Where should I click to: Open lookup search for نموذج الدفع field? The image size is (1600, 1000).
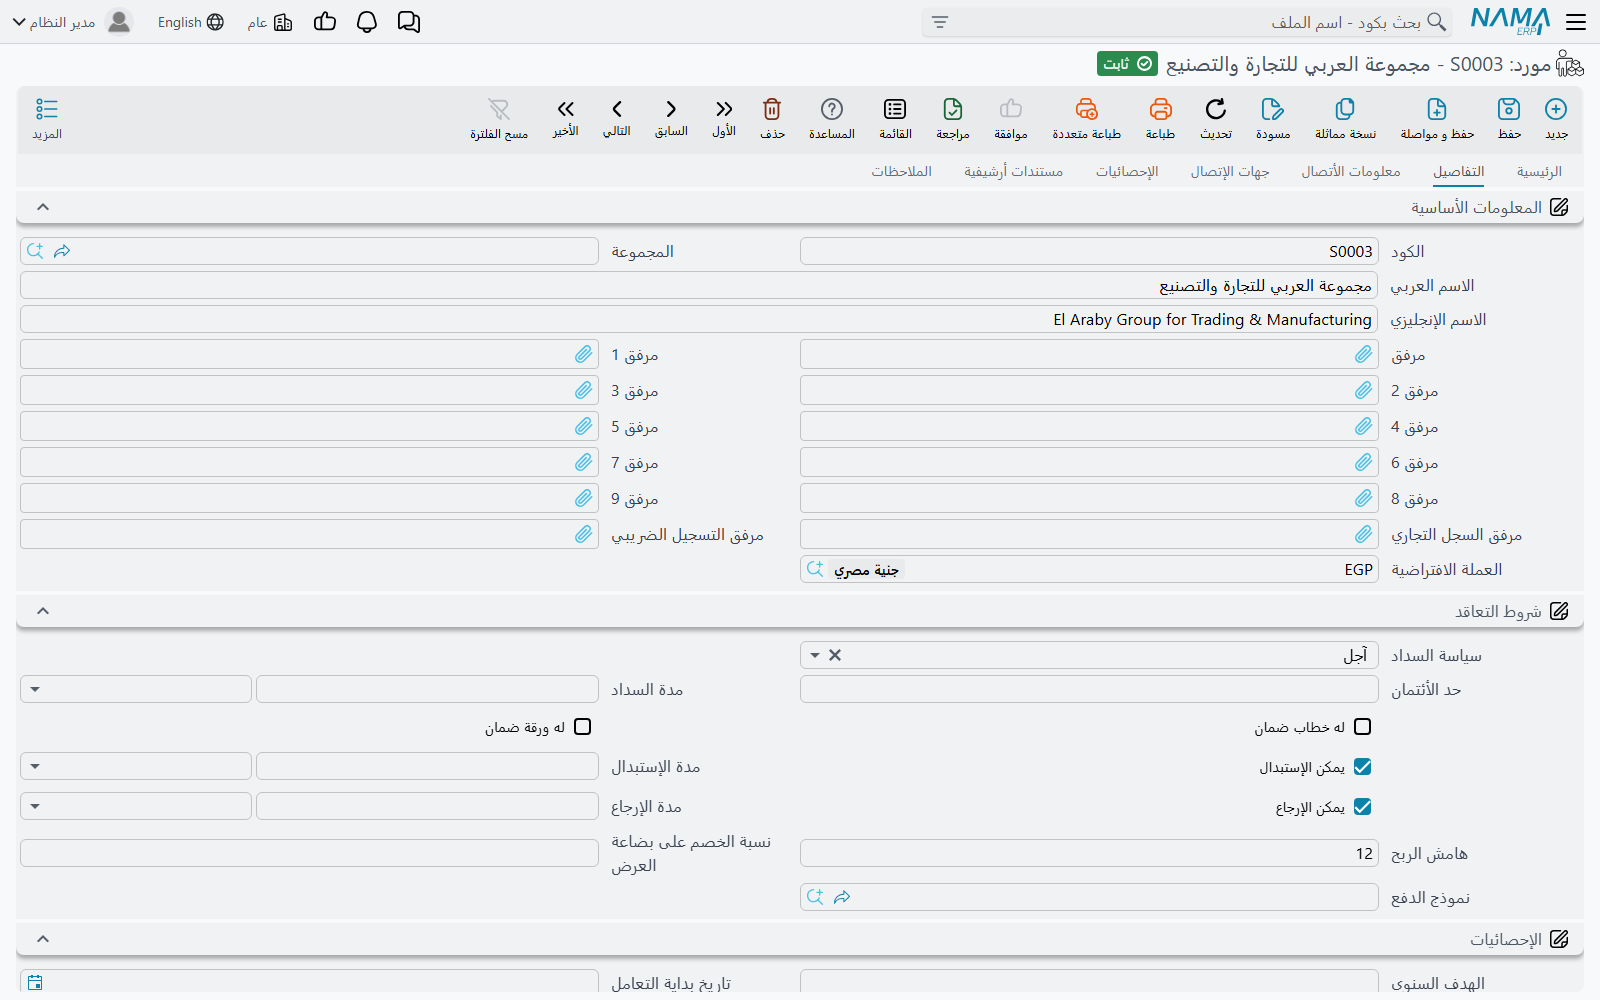pyautogui.click(x=815, y=897)
